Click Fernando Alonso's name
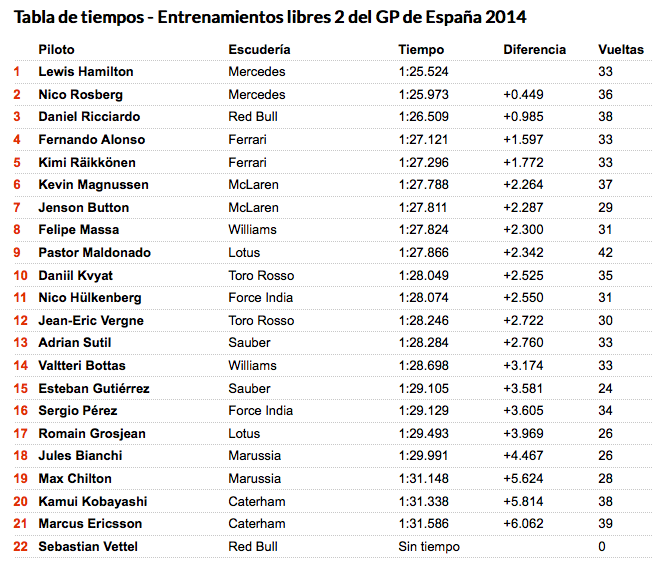Image resolution: width=653 pixels, height=561 pixels. 92,140
